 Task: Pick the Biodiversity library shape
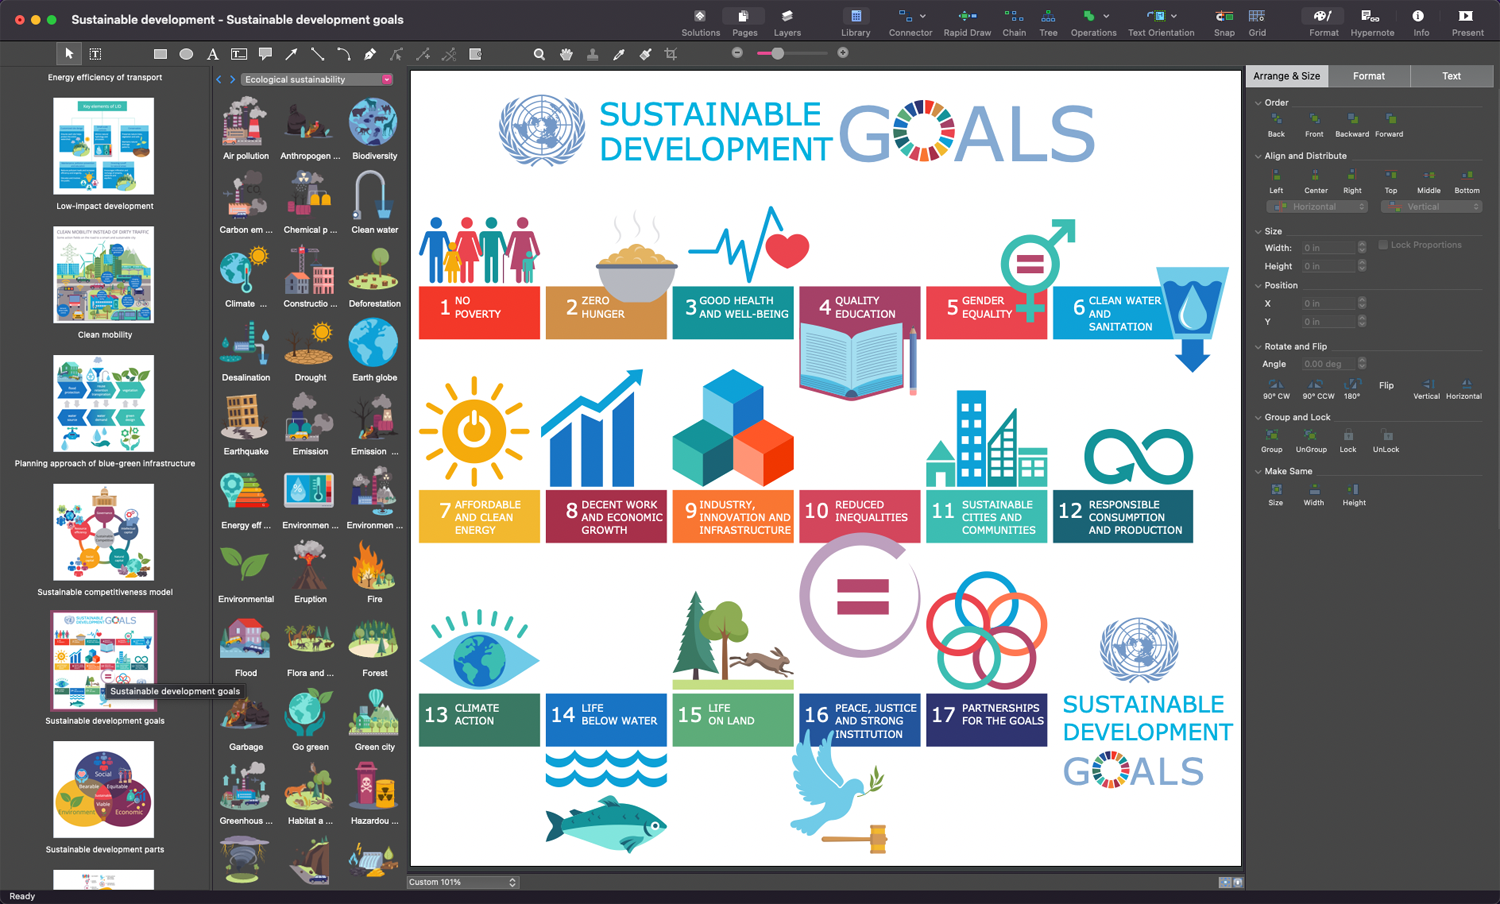tap(374, 130)
